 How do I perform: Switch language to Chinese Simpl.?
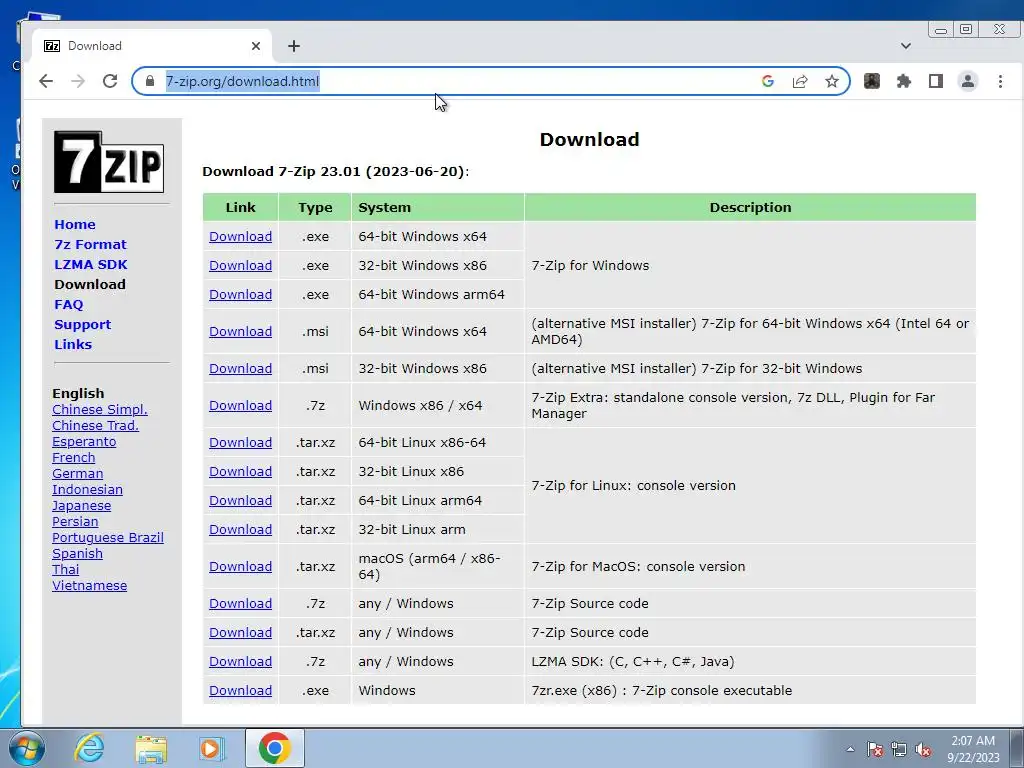(x=100, y=409)
